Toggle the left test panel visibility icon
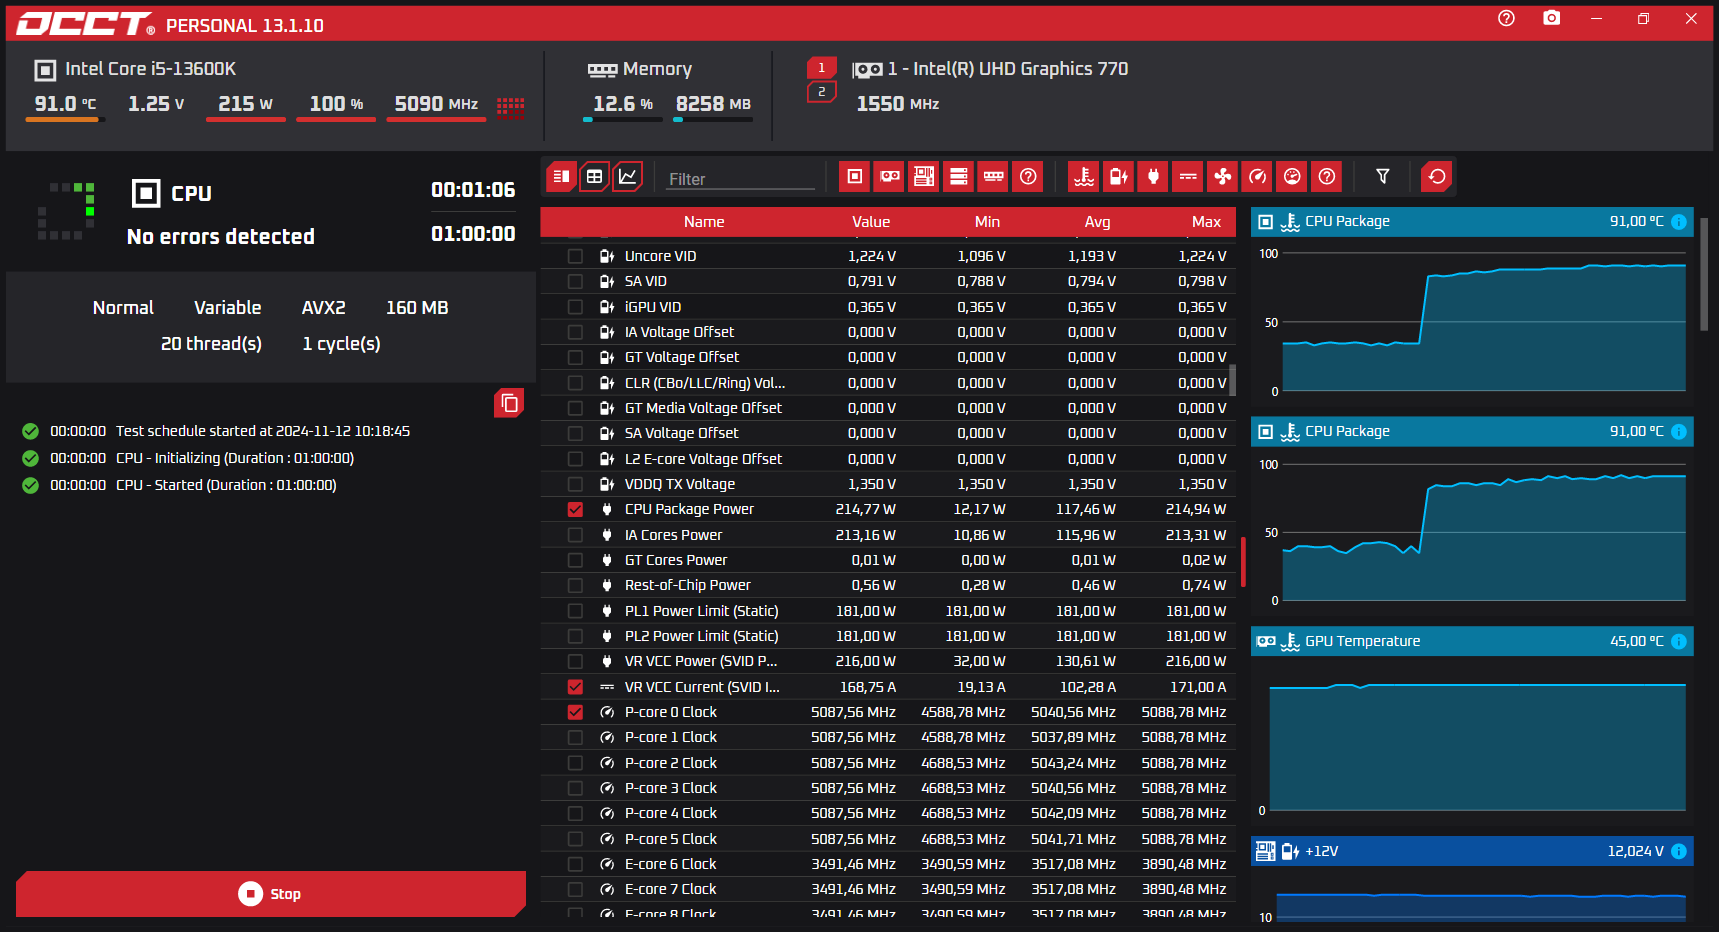Viewport: 1719px width, 932px height. click(x=561, y=177)
